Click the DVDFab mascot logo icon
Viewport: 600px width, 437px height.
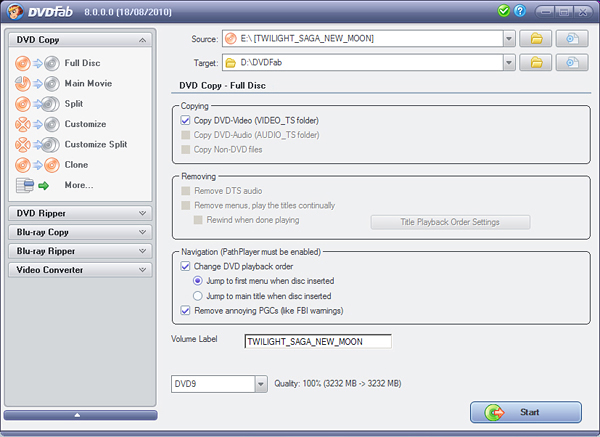[x=15, y=12]
